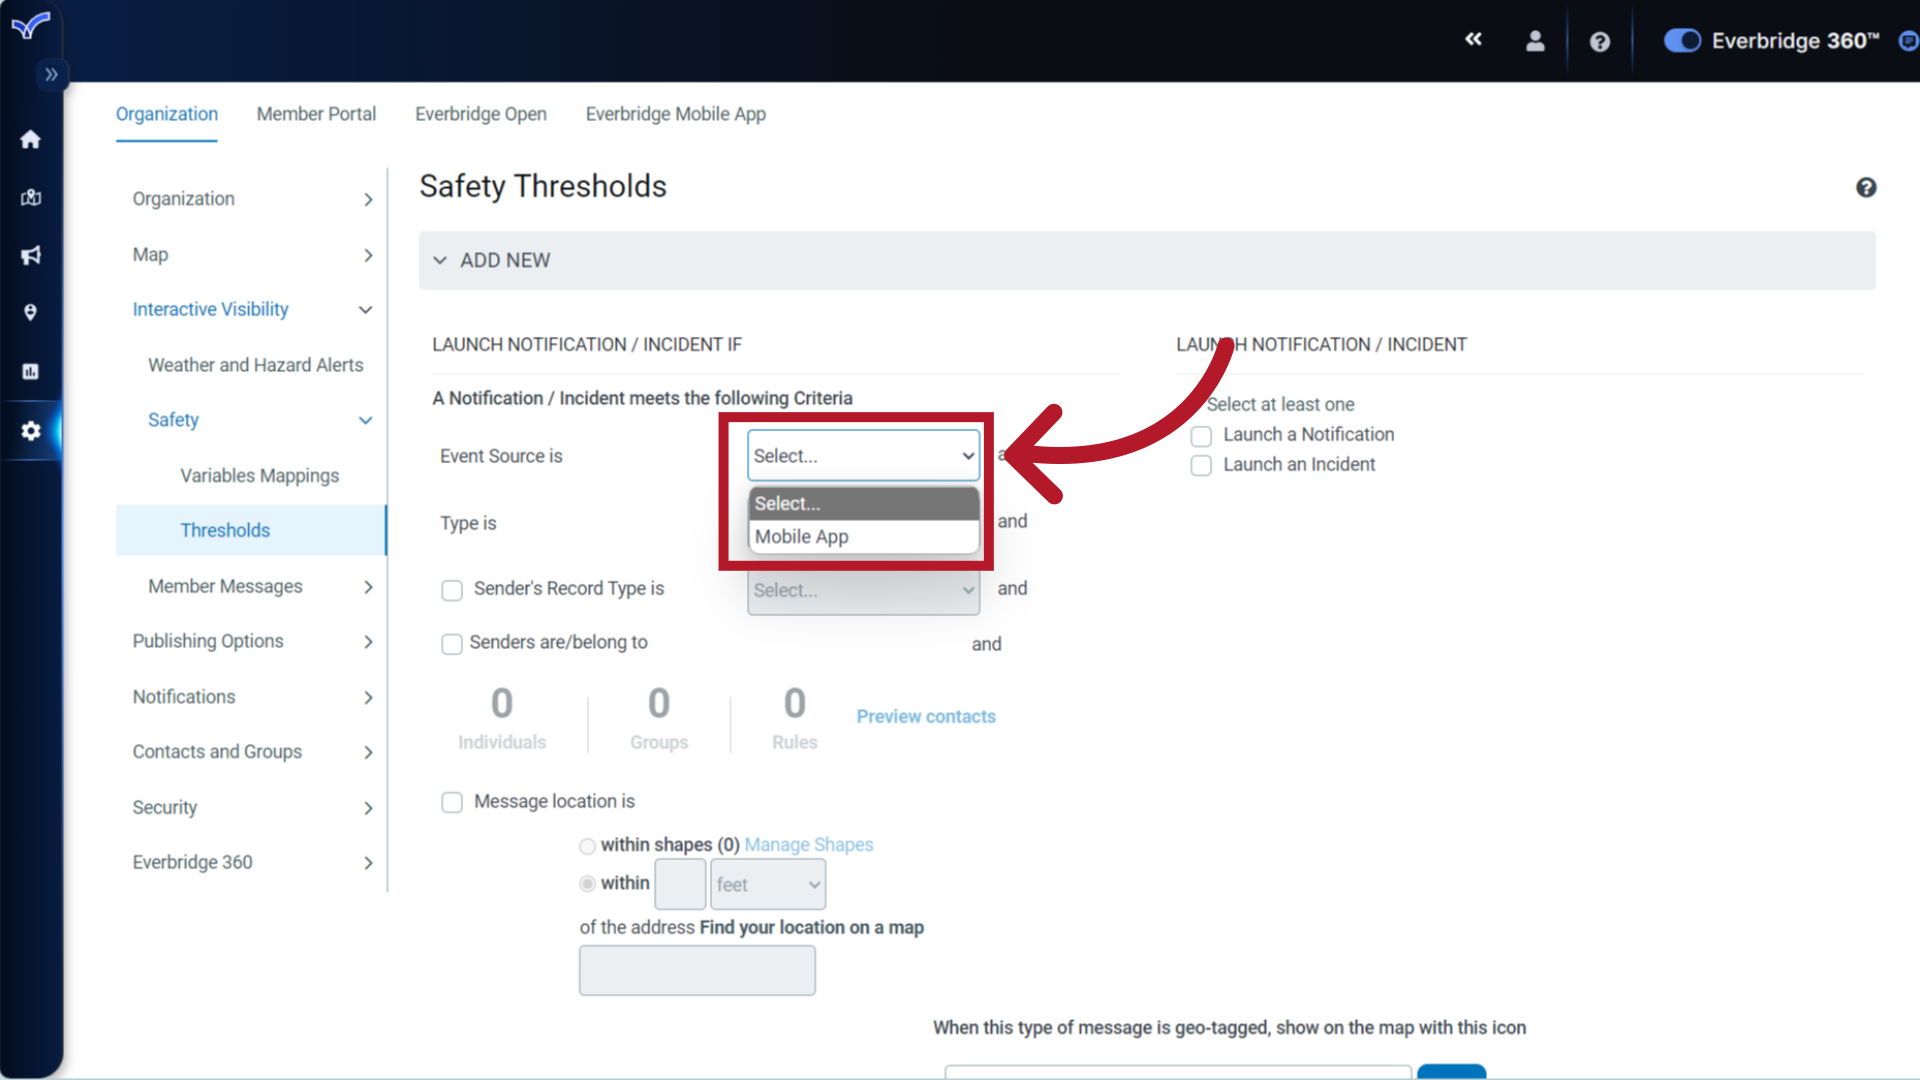Open the Everbridge Mobile App tab
1920x1080 pixels.
click(675, 114)
